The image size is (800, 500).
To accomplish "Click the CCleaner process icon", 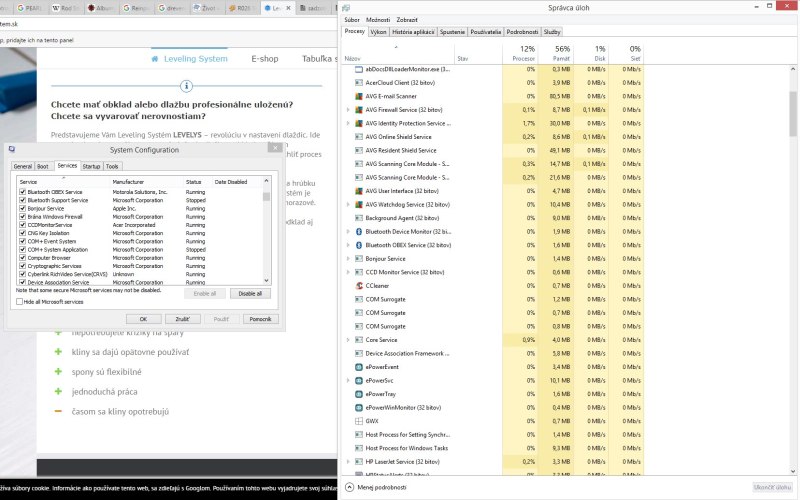I will [359, 286].
